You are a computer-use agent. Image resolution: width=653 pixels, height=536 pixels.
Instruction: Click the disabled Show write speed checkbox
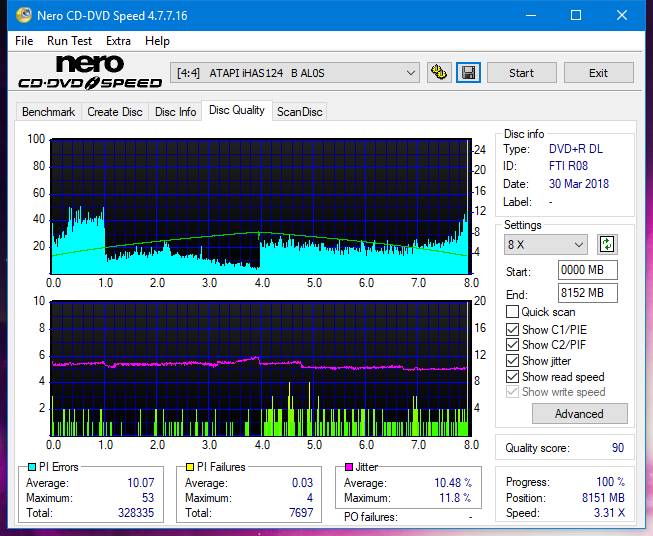click(512, 392)
